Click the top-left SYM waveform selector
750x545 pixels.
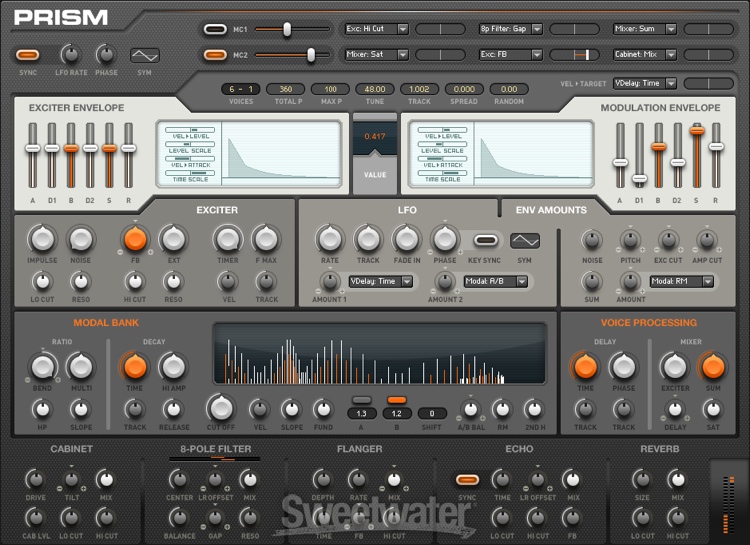(x=145, y=56)
